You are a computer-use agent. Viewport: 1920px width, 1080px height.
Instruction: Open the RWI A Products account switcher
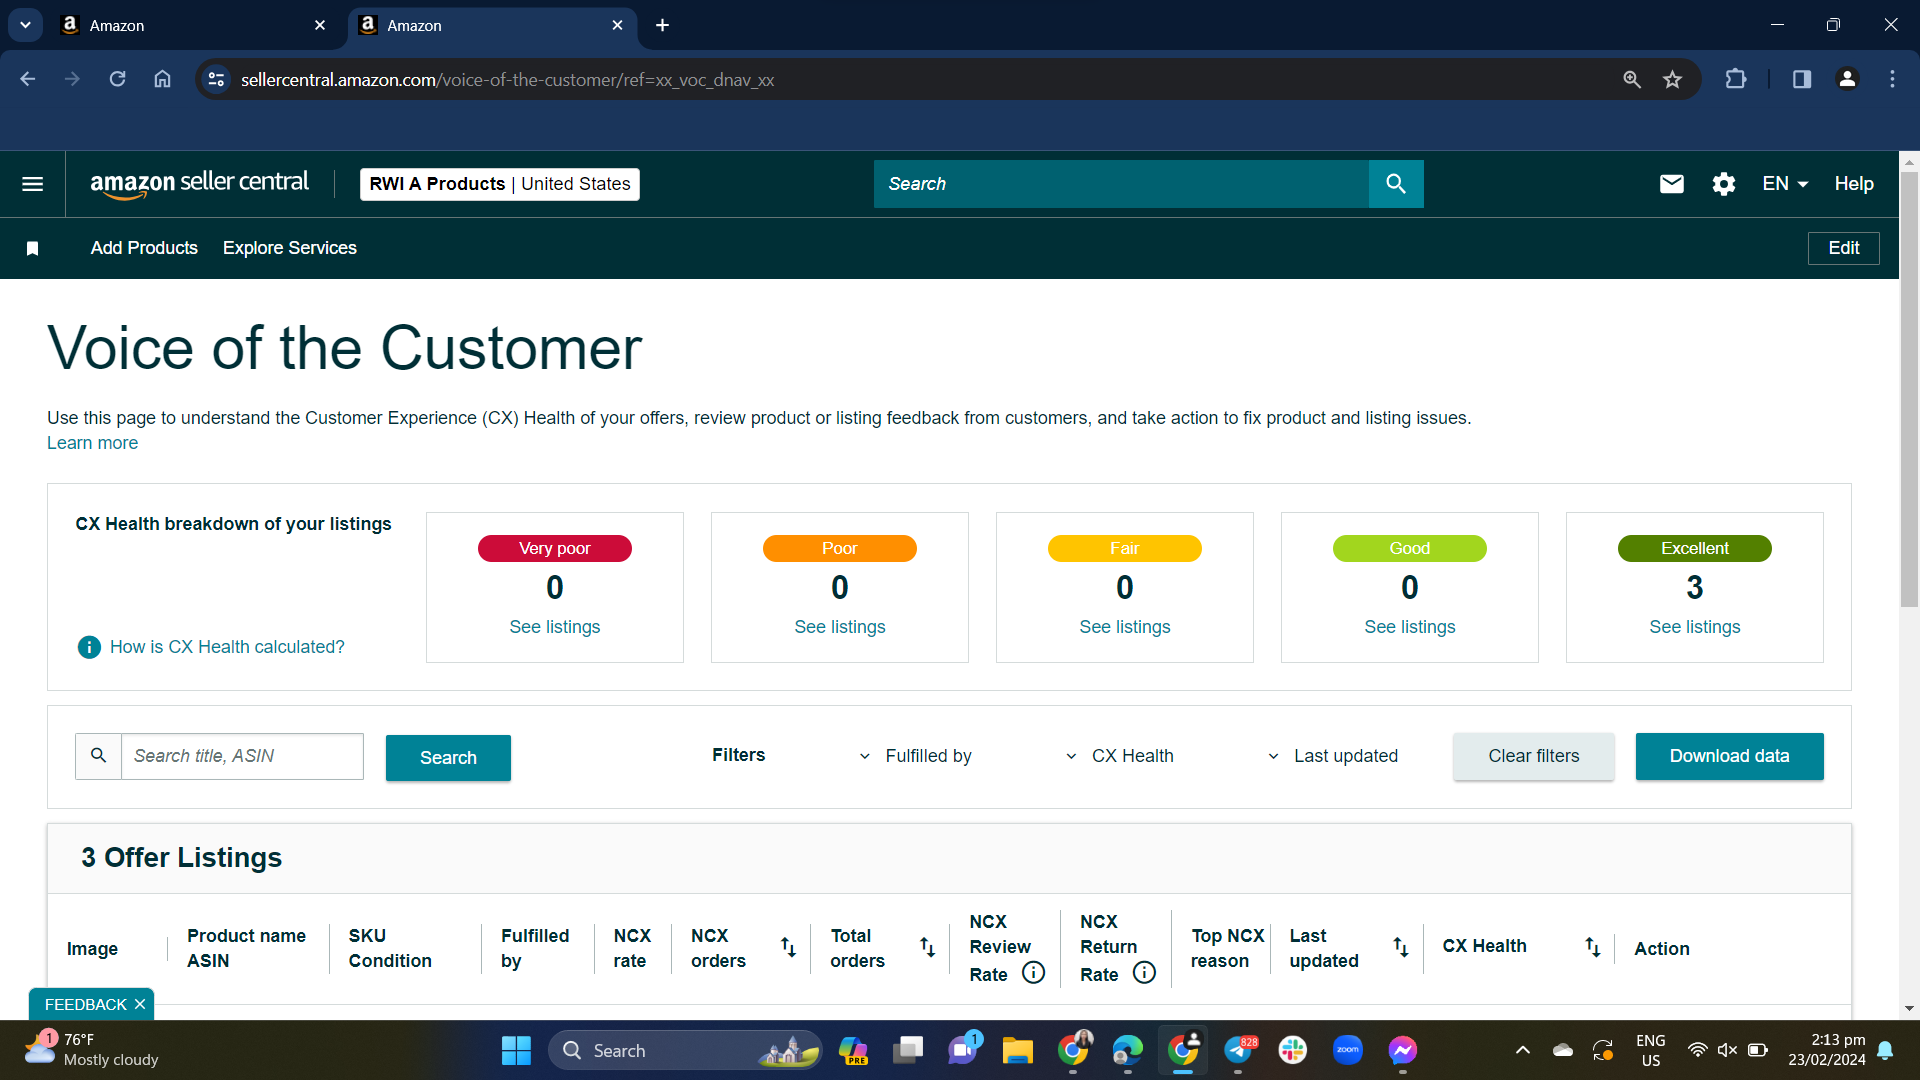(x=500, y=184)
